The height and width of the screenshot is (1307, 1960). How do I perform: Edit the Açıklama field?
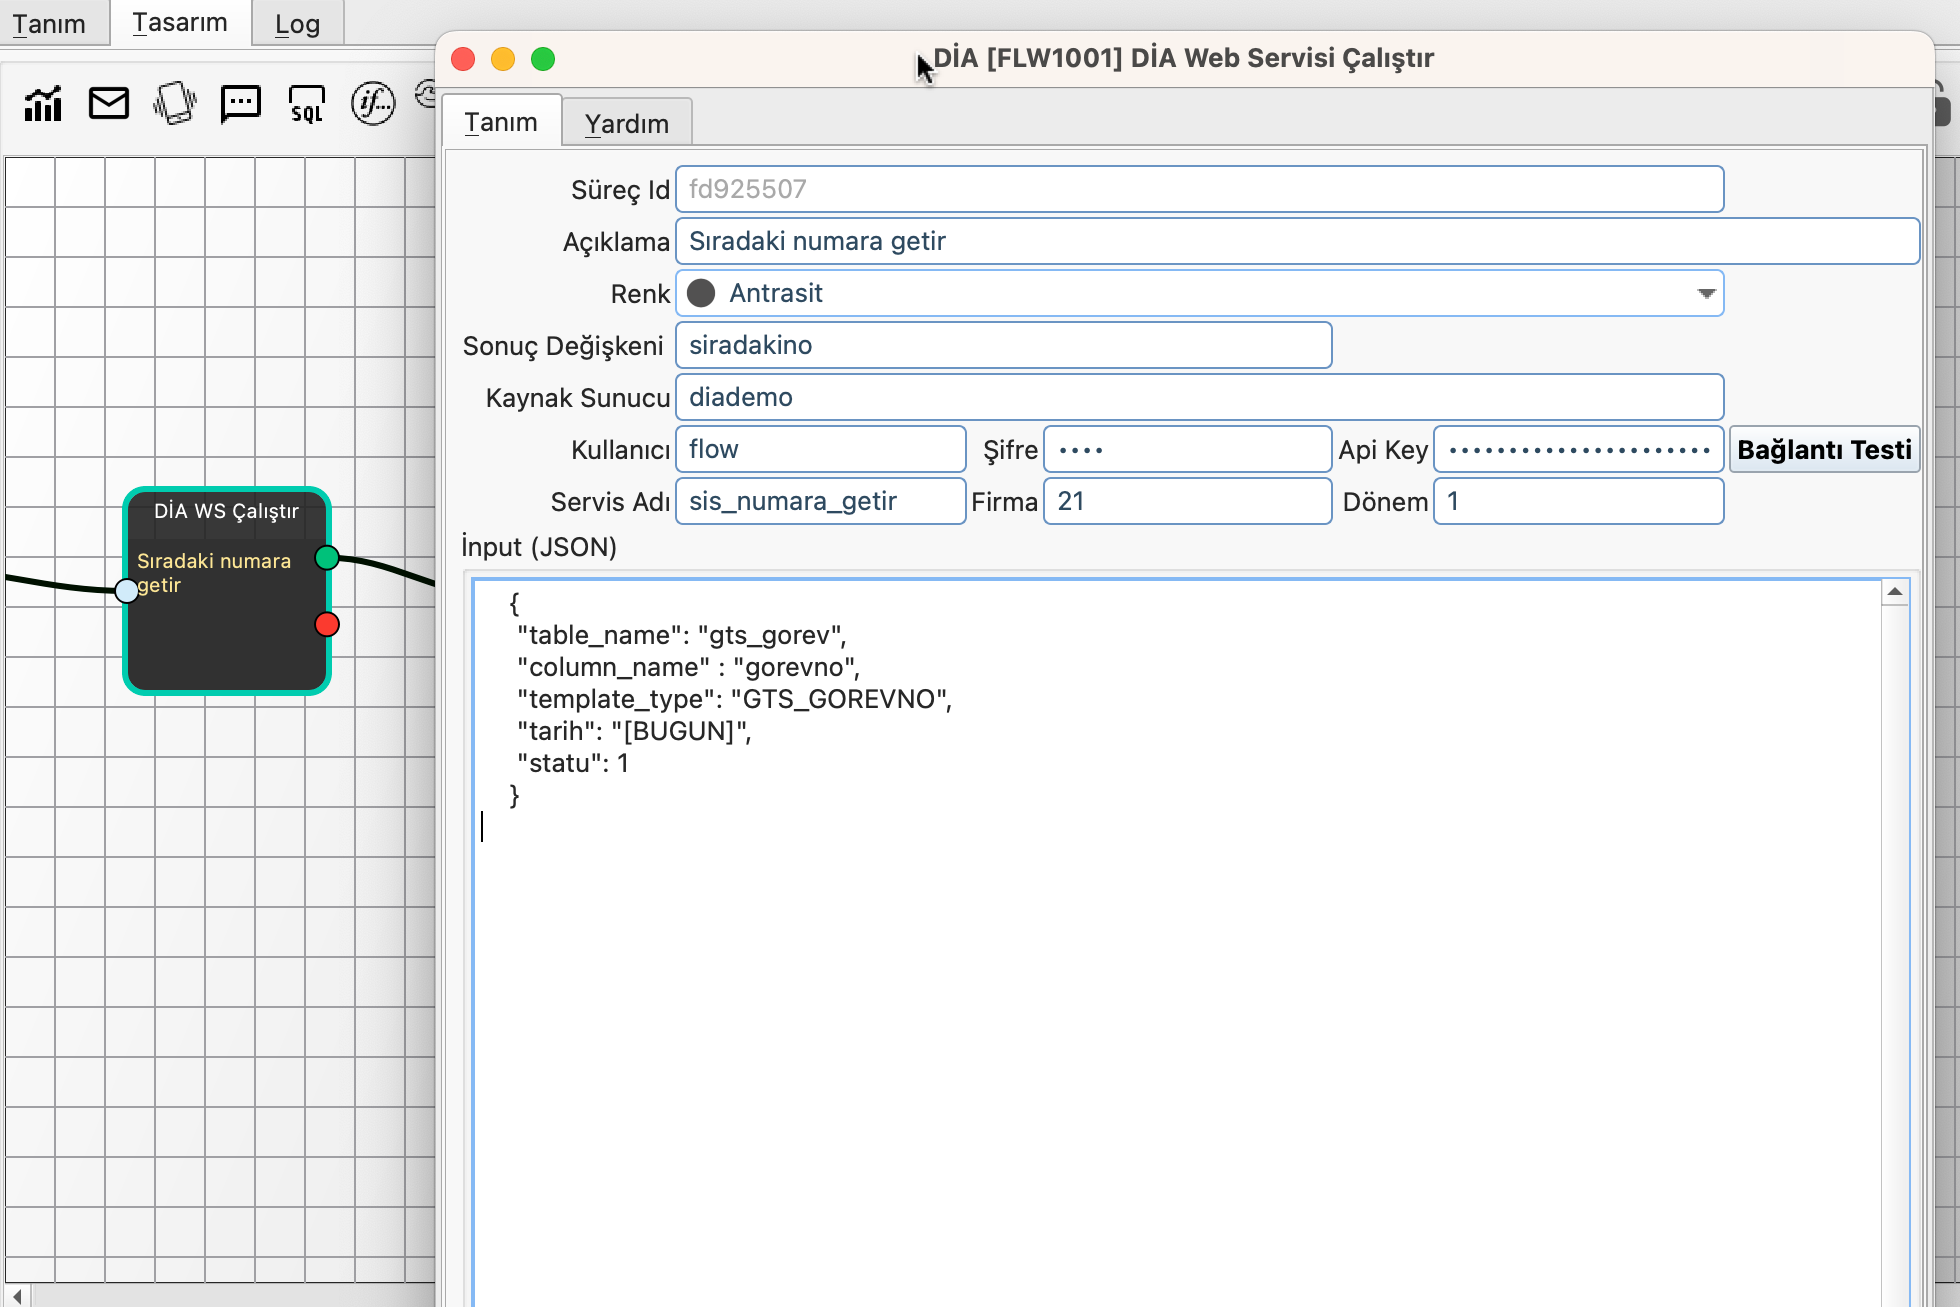coord(1297,241)
